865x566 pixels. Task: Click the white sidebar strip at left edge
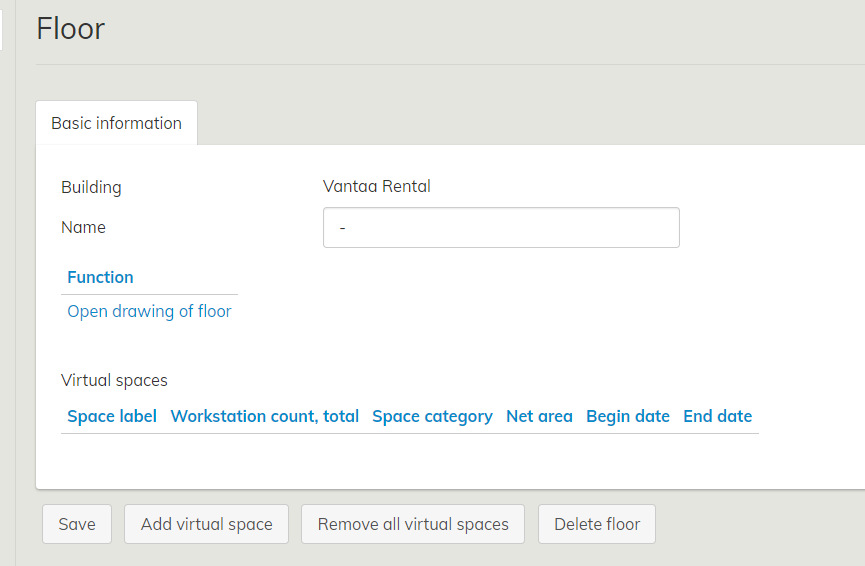click(1, 28)
